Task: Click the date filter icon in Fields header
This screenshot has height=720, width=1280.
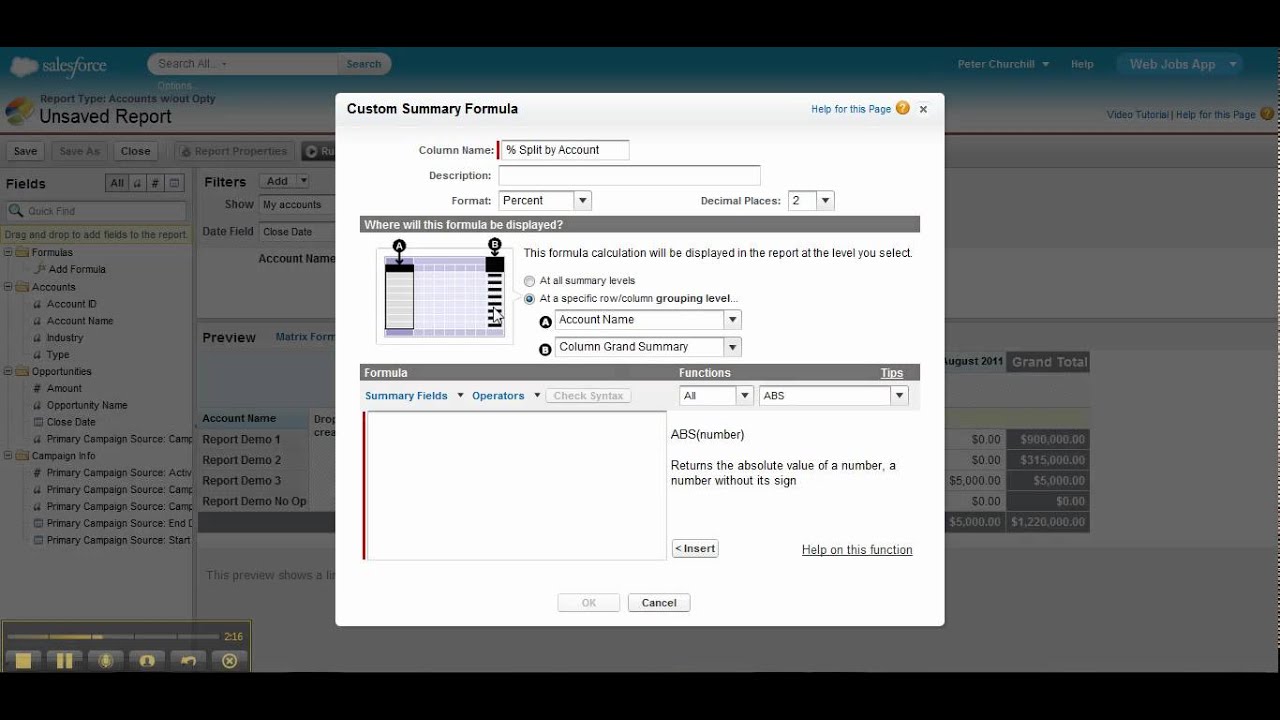Action: [x=175, y=183]
